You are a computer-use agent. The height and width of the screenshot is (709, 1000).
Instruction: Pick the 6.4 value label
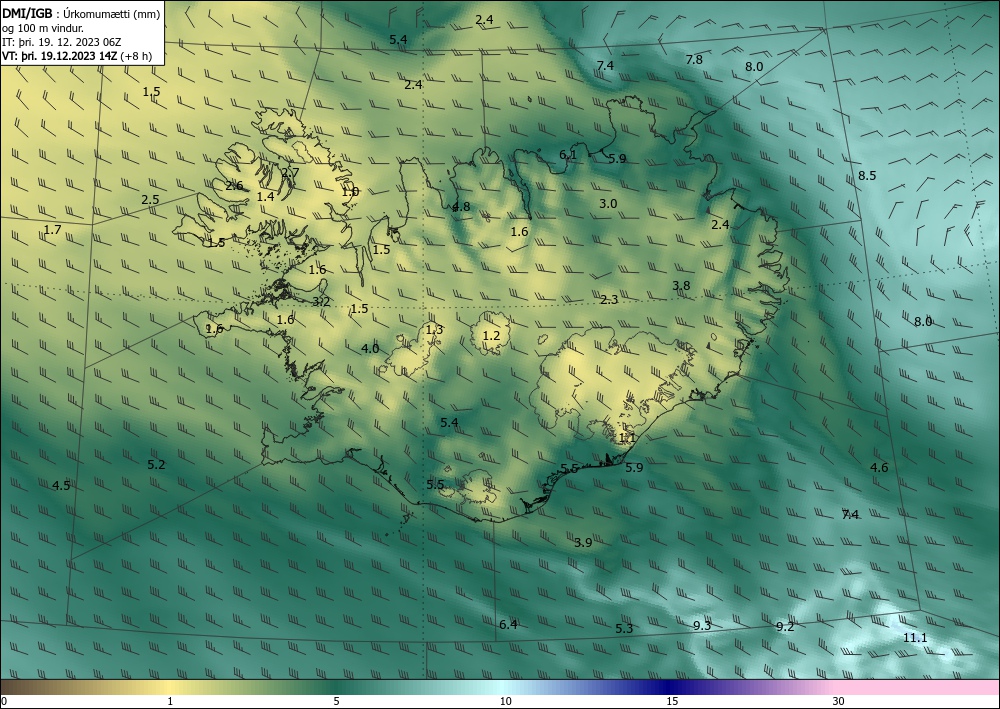pos(508,624)
